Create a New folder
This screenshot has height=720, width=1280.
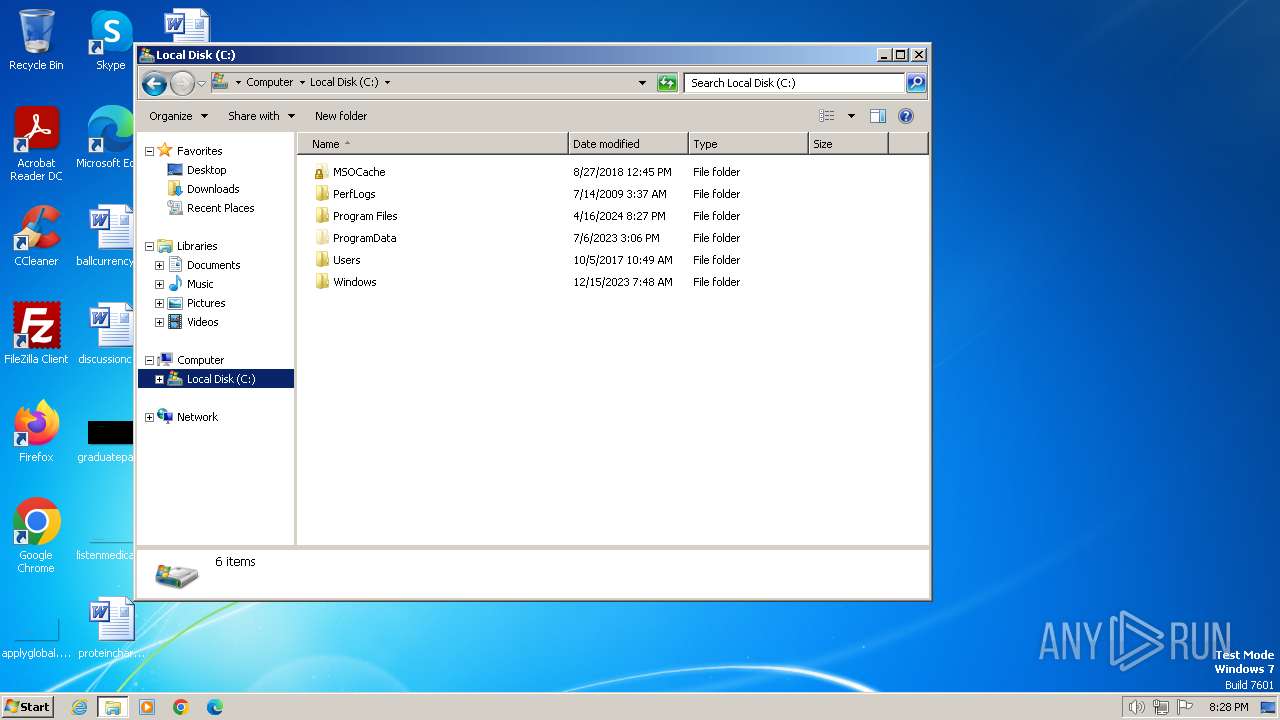pyautogui.click(x=341, y=116)
